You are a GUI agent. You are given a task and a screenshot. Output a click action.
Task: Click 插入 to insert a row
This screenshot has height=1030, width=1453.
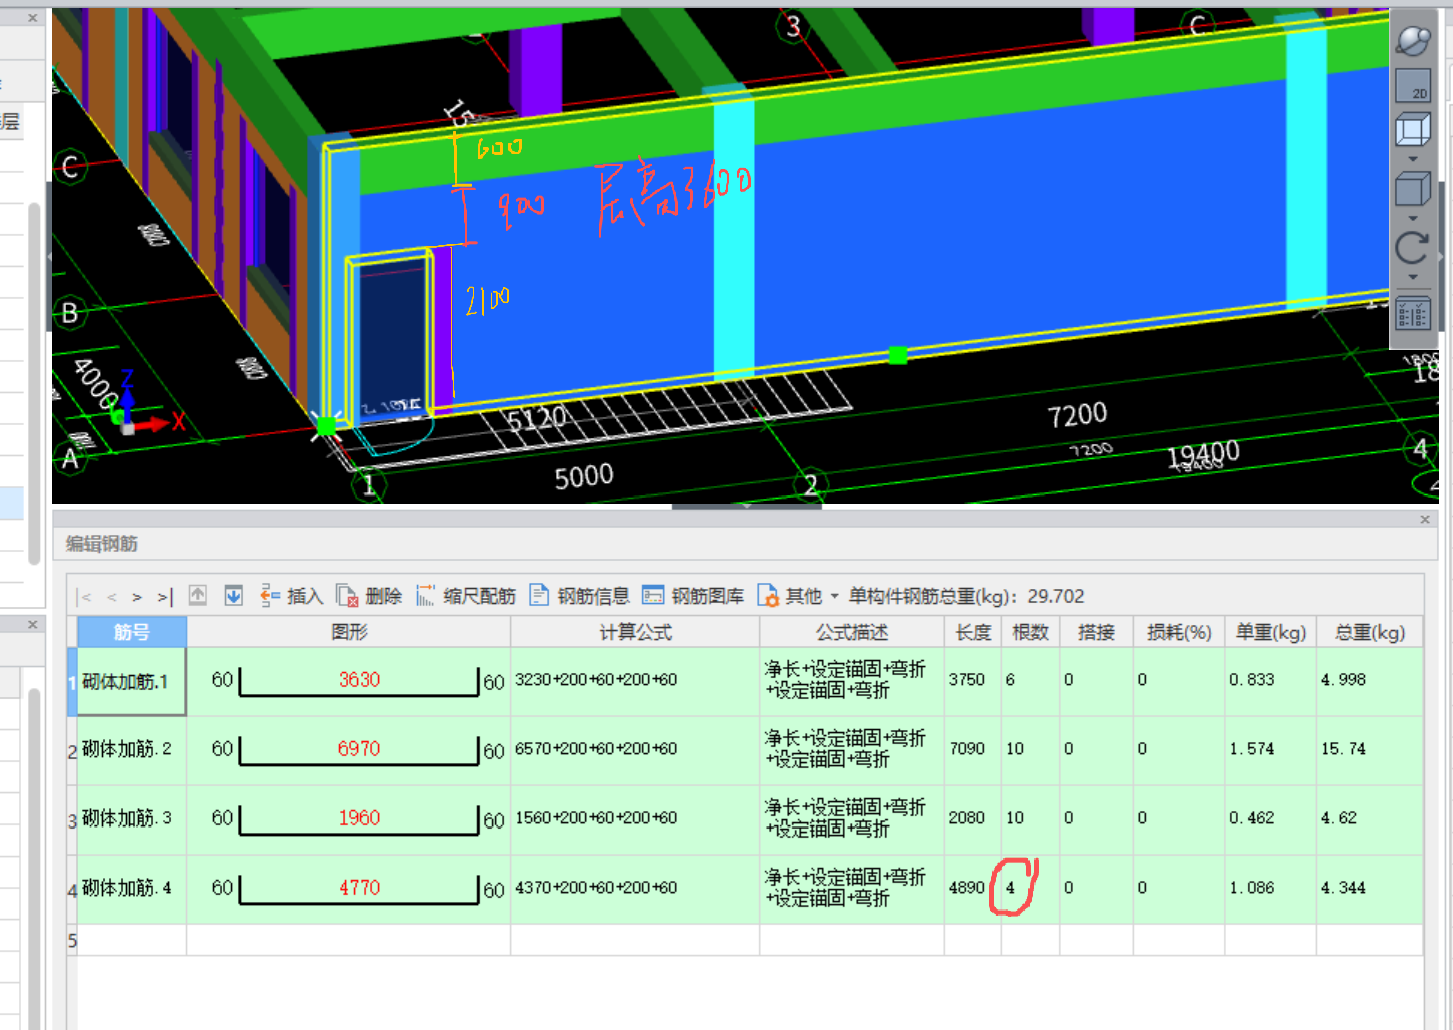pyautogui.click(x=291, y=596)
